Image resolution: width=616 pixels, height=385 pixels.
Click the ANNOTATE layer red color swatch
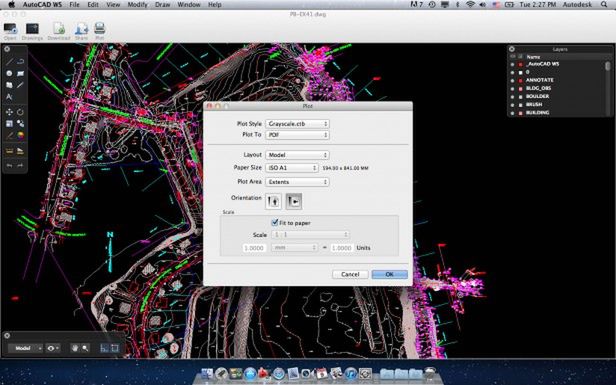coord(521,80)
